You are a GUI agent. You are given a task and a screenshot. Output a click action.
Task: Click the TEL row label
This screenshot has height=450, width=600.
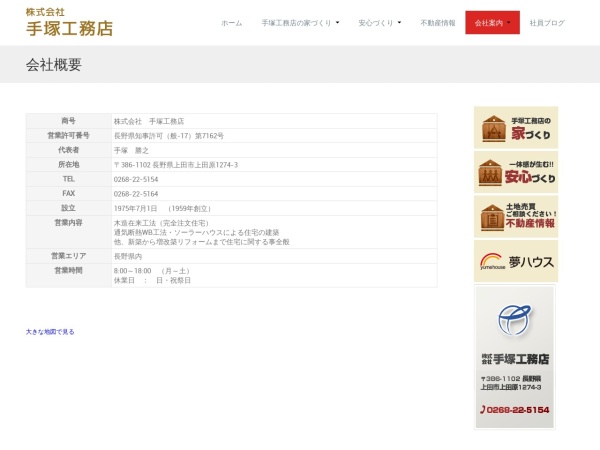coord(68,179)
